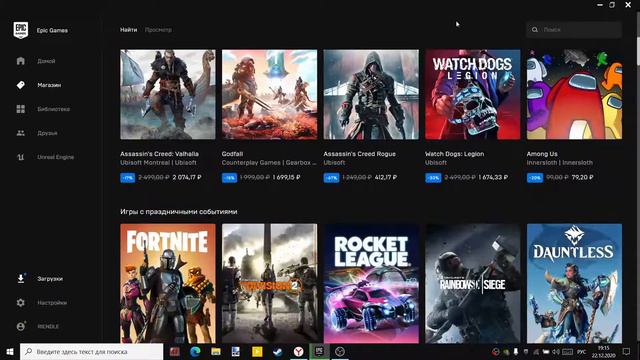Open the Dauntless cover art

(574, 283)
